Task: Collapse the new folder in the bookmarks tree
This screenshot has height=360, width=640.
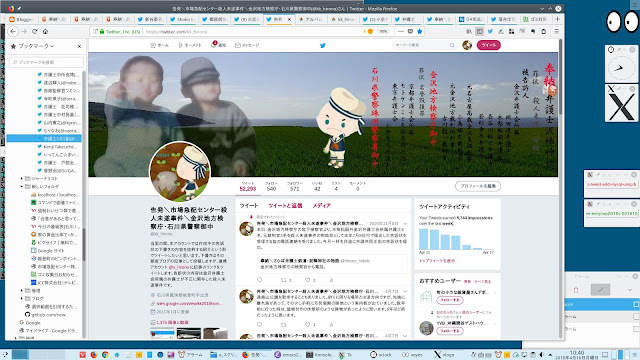Action: [x=22, y=187]
